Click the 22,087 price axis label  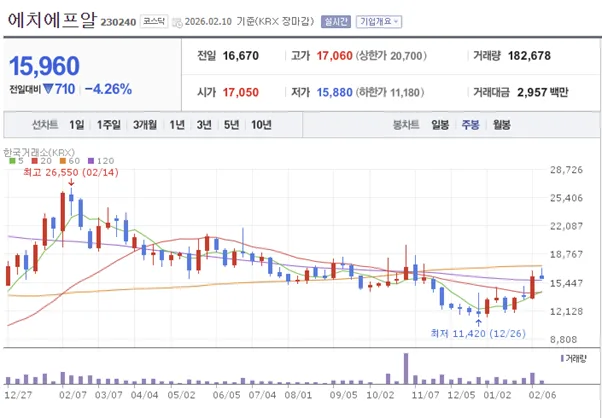click(x=566, y=226)
